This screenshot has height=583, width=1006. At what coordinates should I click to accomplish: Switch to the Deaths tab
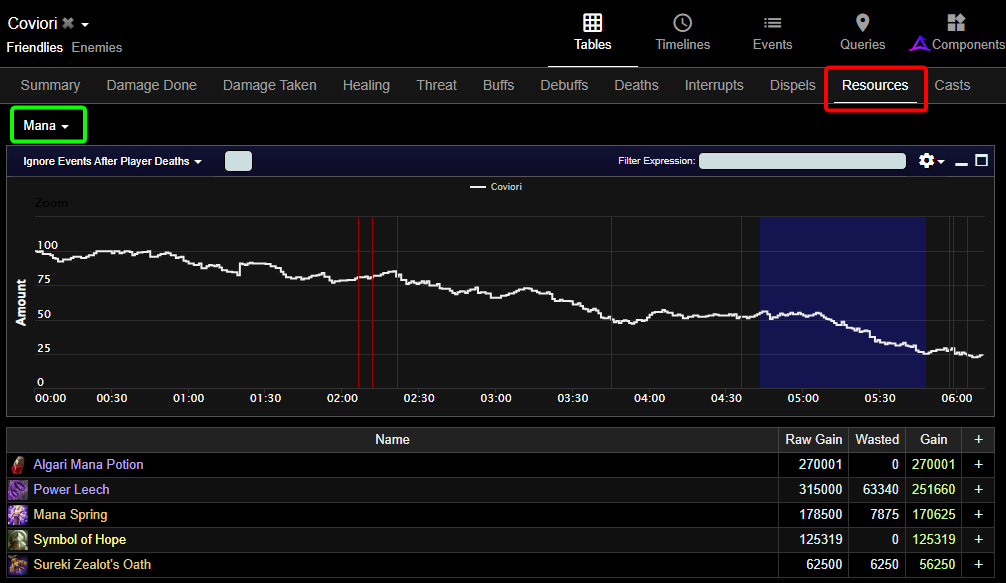pyautogui.click(x=636, y=85)
